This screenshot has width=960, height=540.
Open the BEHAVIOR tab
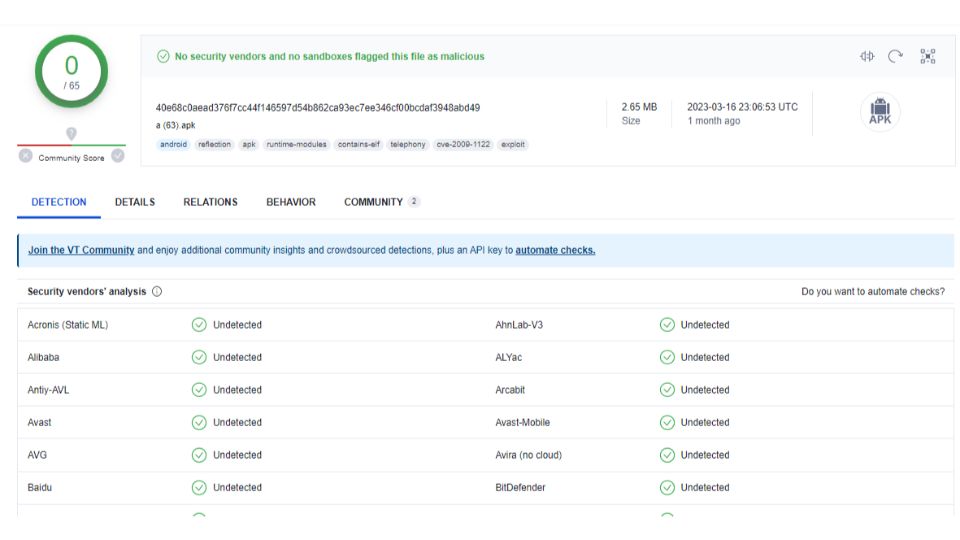click(291, 202)
